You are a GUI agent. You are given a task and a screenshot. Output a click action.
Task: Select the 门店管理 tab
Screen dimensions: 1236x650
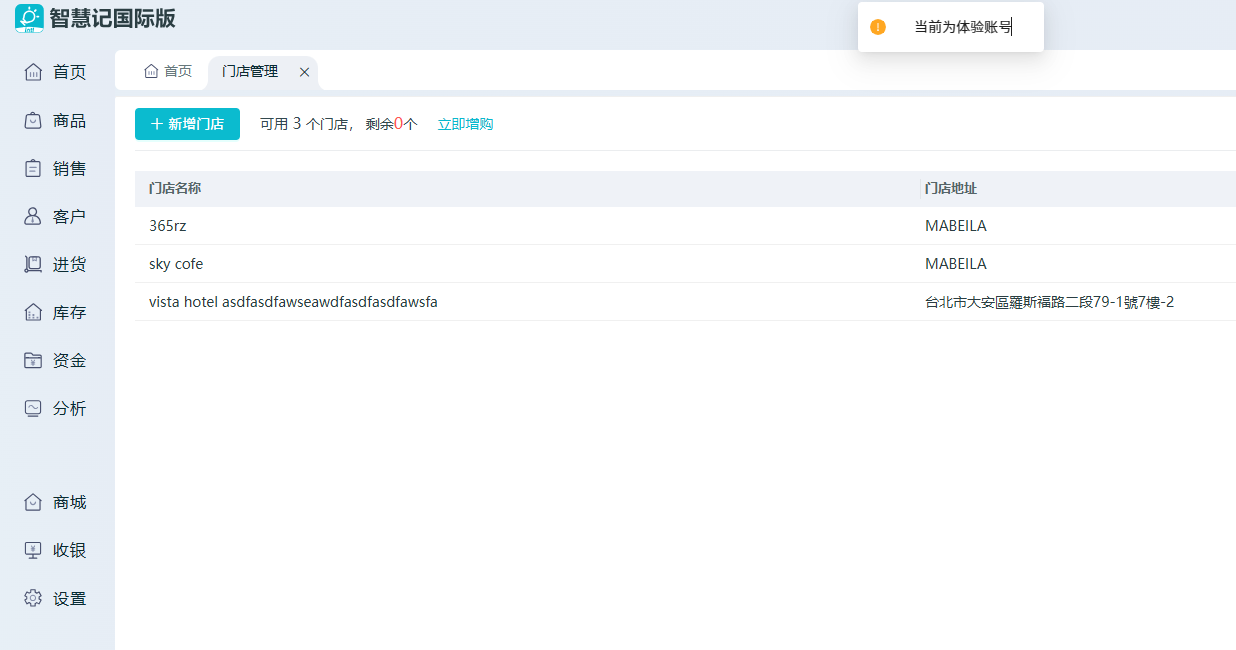click(250, 72)
